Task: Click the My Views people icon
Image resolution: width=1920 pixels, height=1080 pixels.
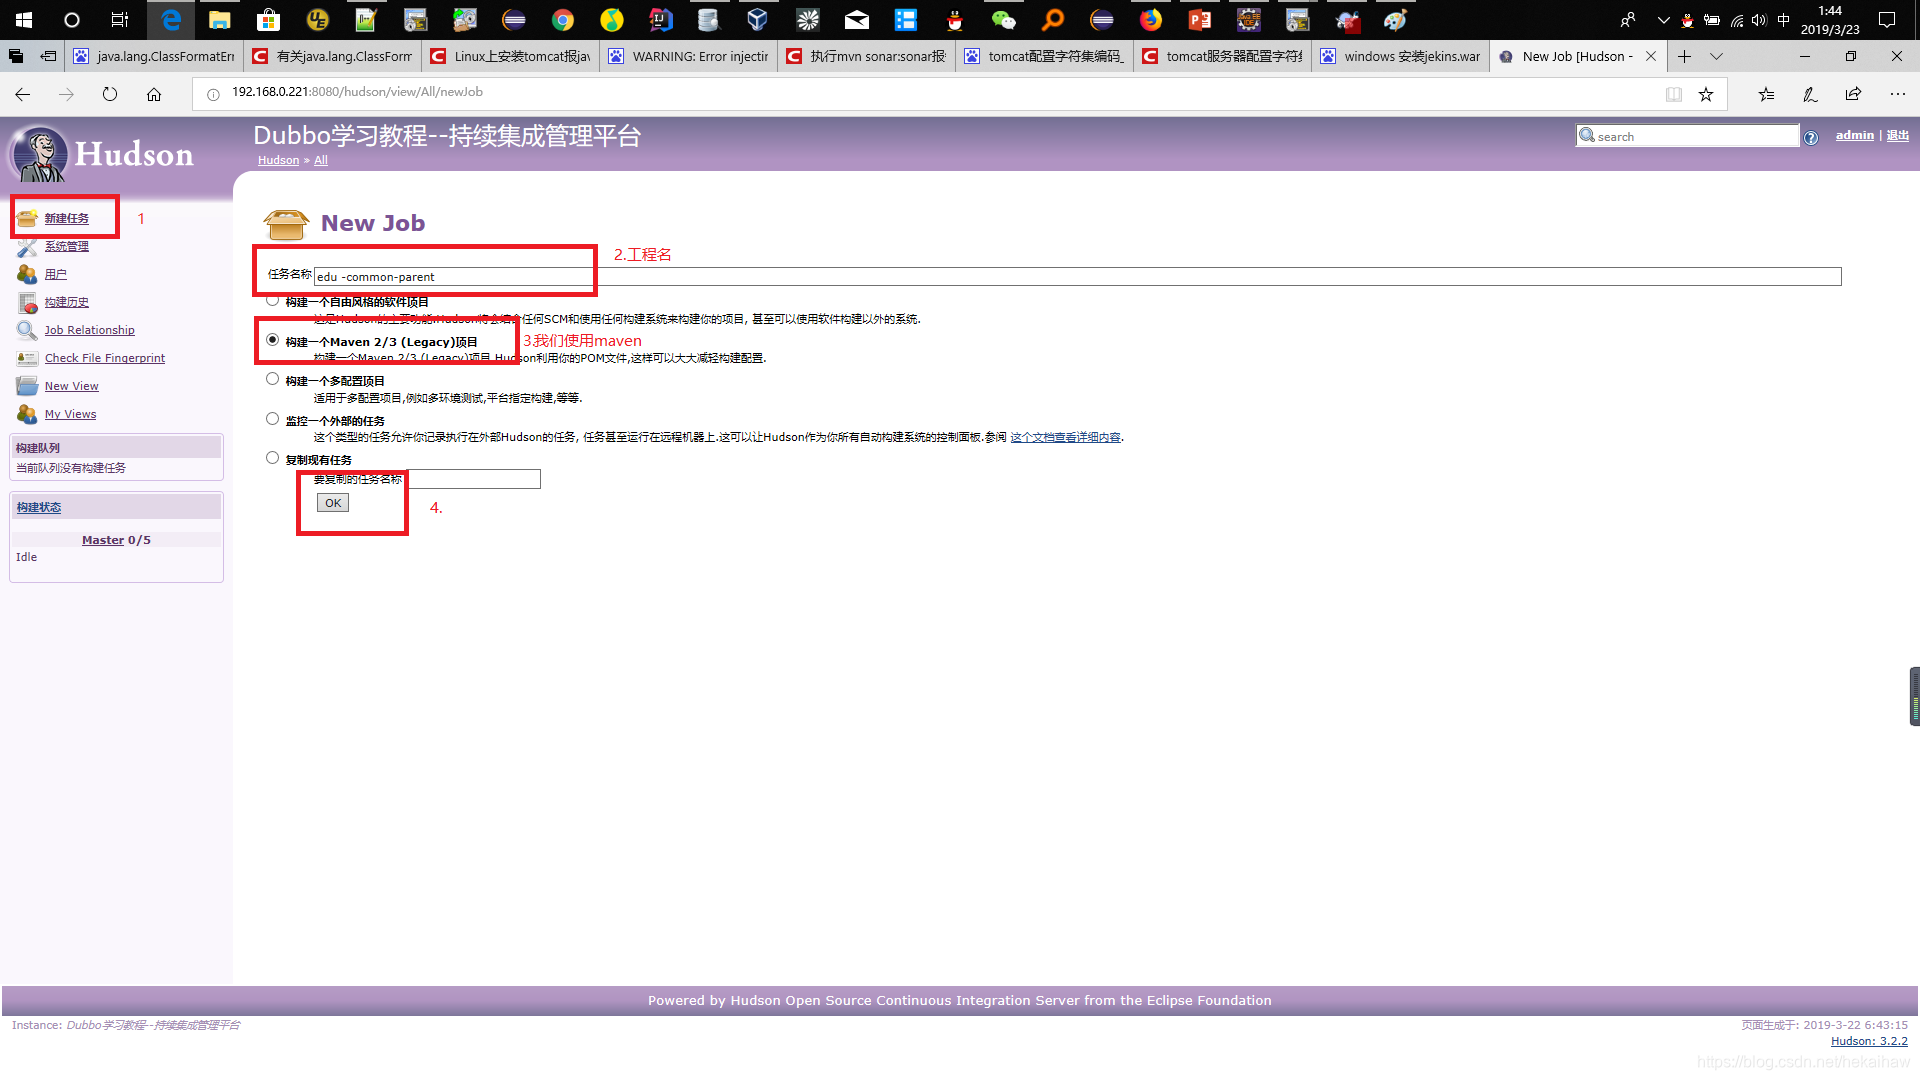Action: [x=27, y=414]
